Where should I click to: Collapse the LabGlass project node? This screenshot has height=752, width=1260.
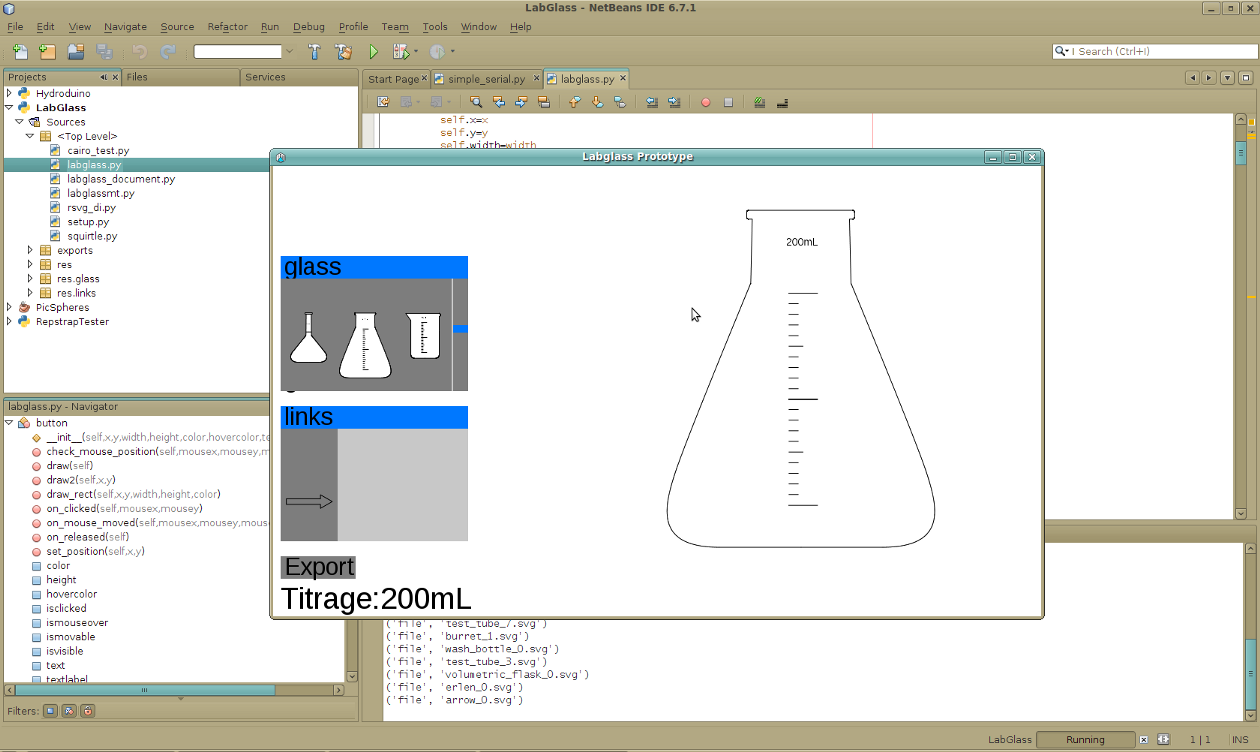coord(9,107)
